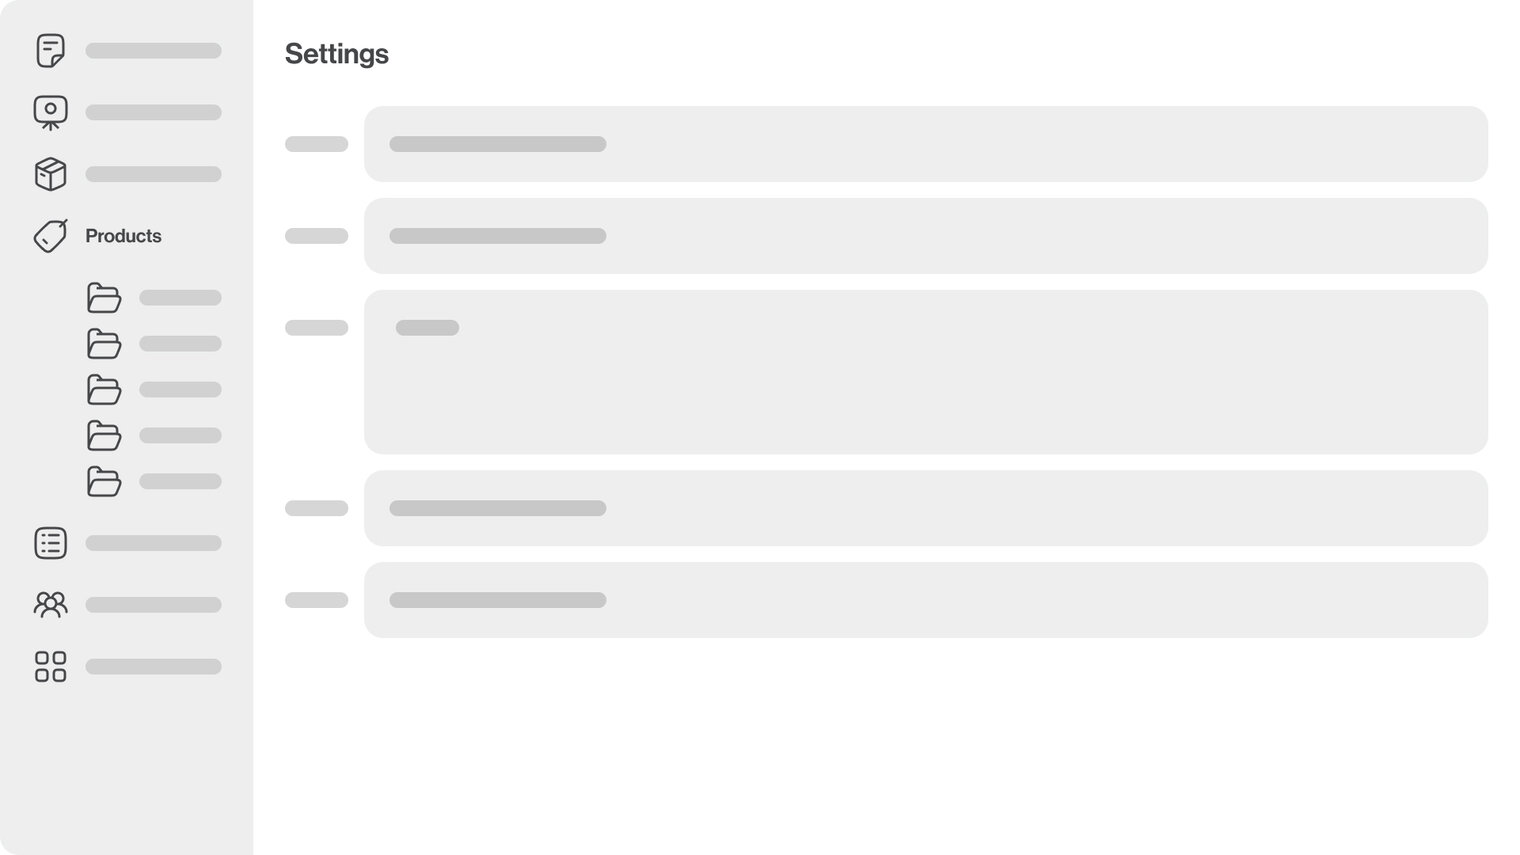Click the last settings input field
Image resolution: width=1520 pixels, height=855 pixels.
tap(925, 600)
